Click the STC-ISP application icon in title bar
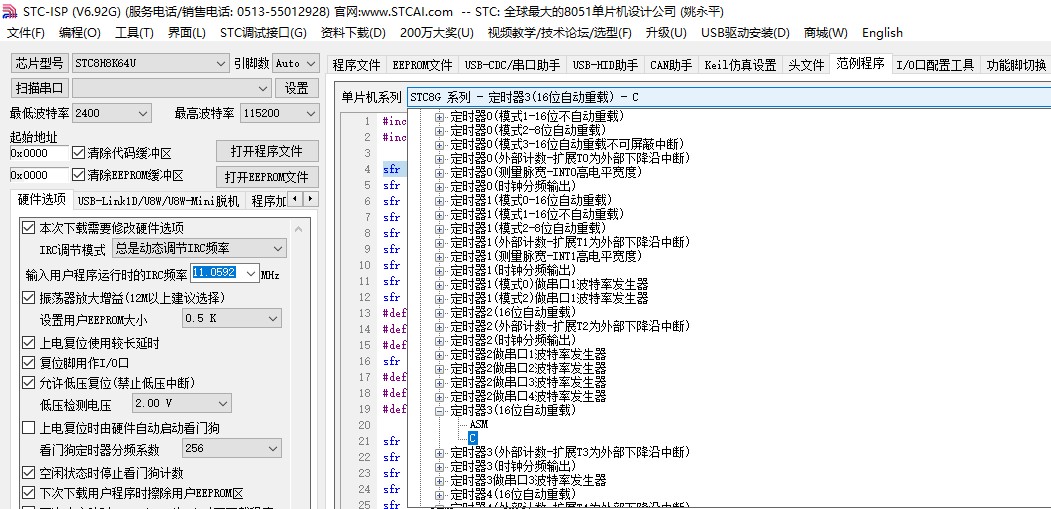 (11, 11)
